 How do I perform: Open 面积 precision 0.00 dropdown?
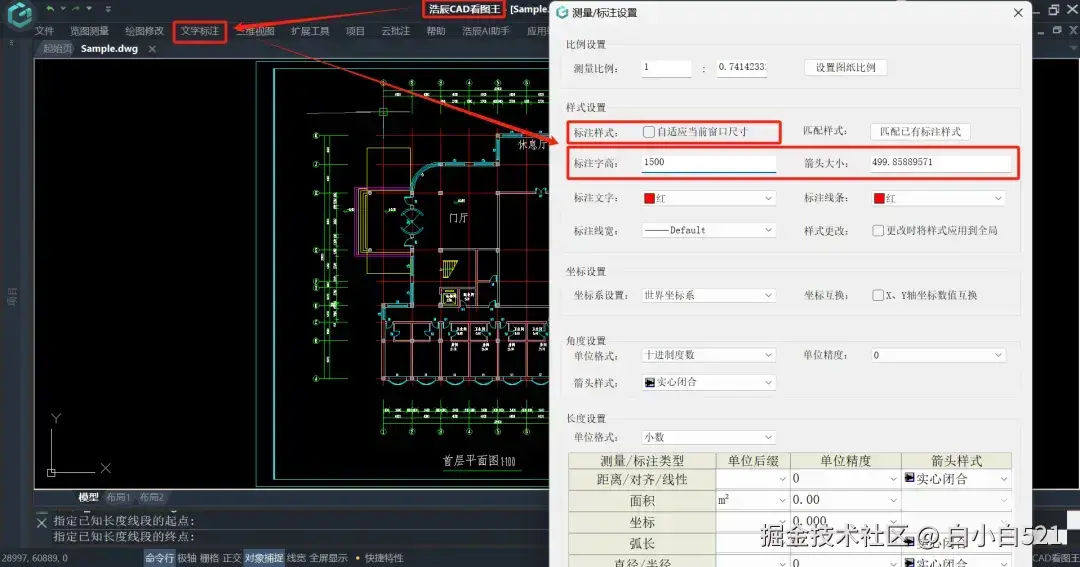(846, 500)
